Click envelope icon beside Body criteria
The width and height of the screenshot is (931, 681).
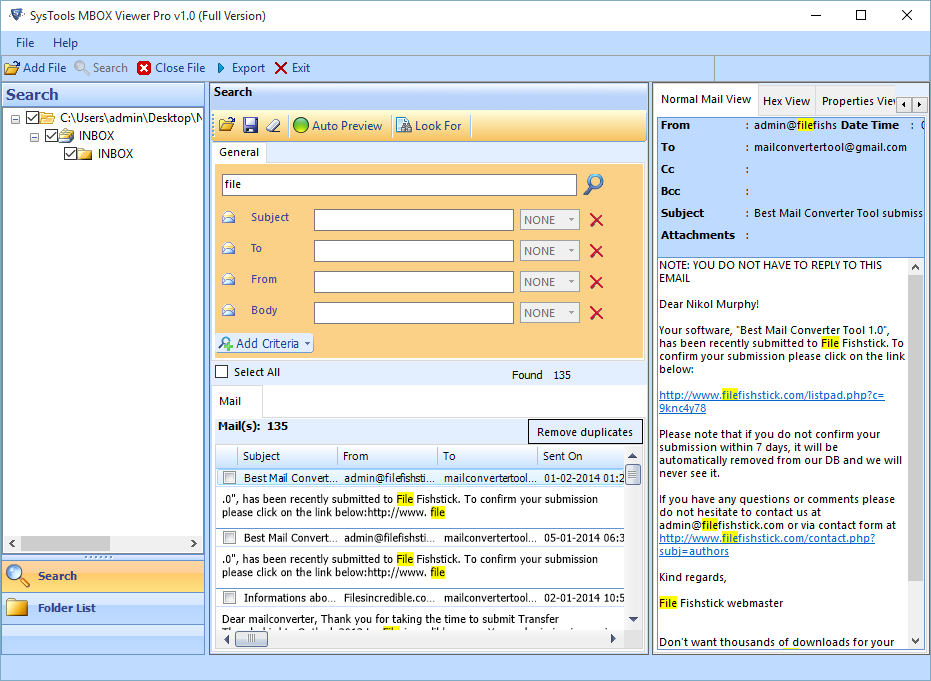point(229,310)
